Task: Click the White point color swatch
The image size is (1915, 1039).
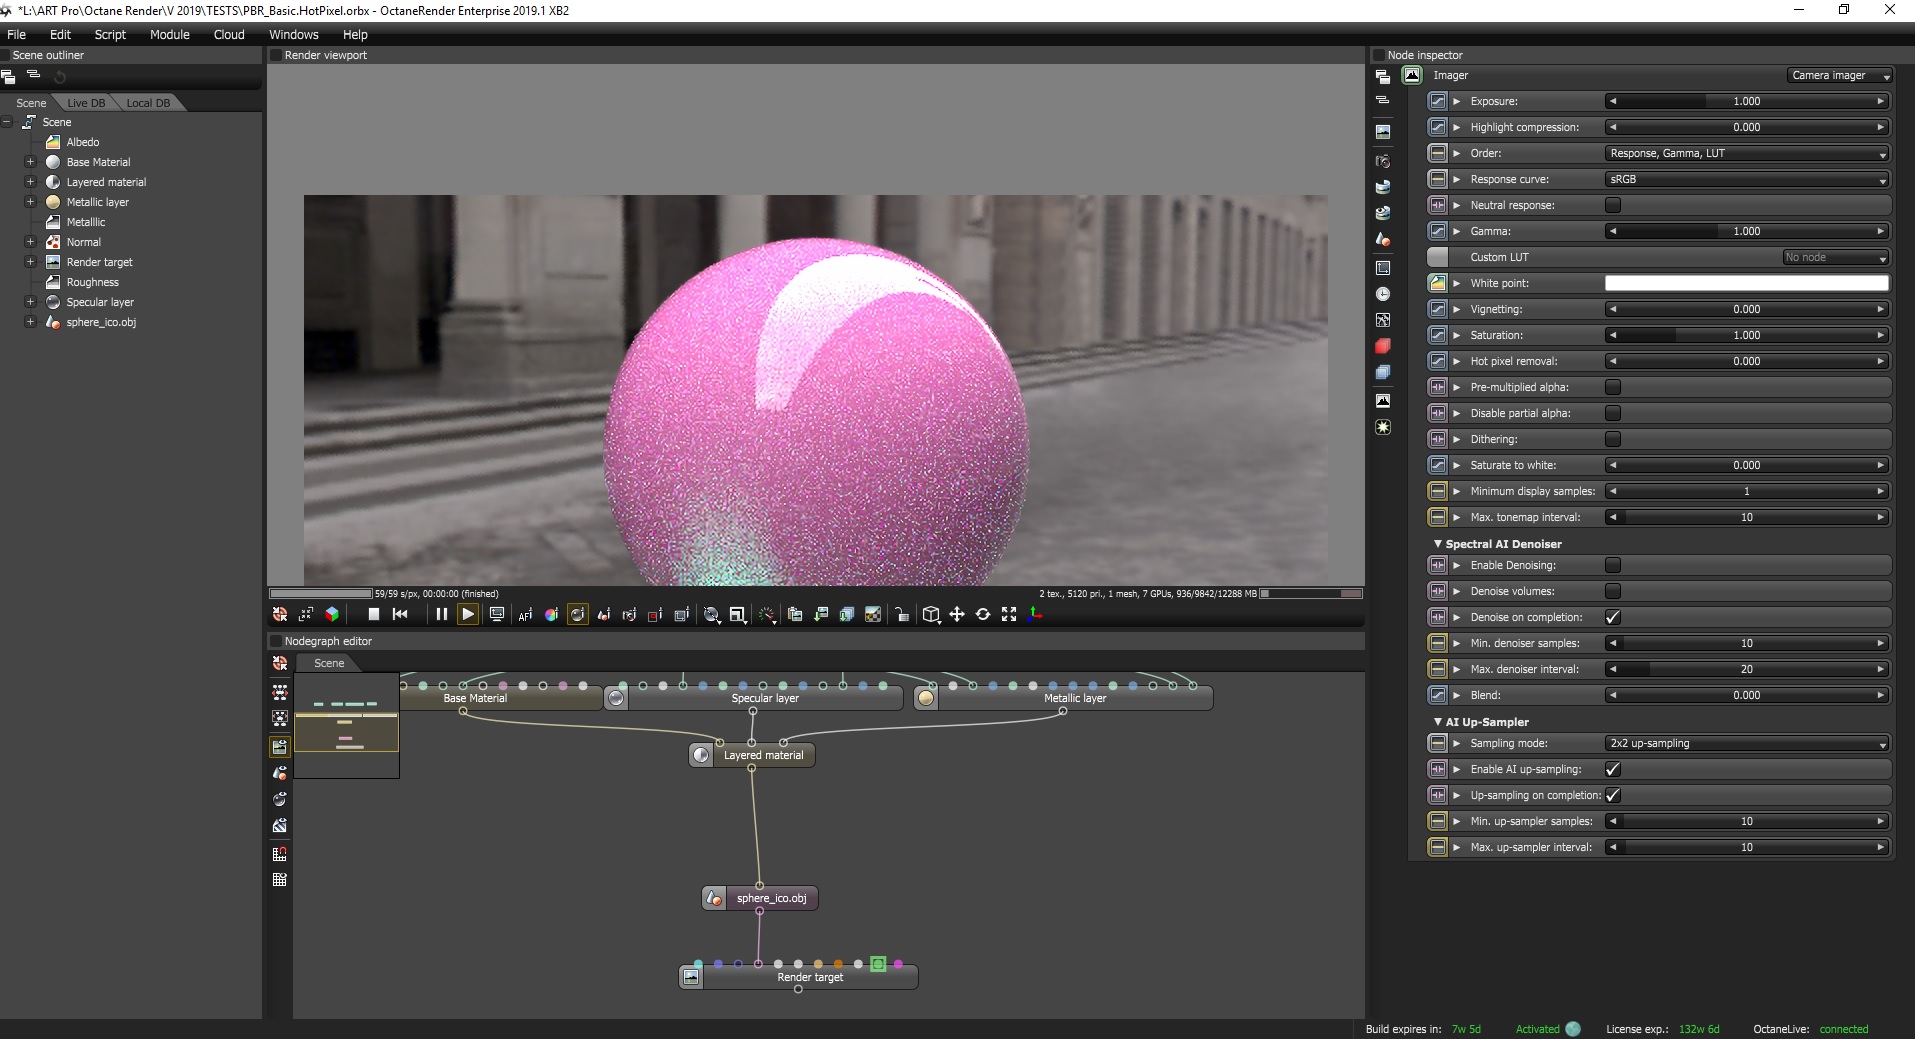Action: click(1747, 283)
